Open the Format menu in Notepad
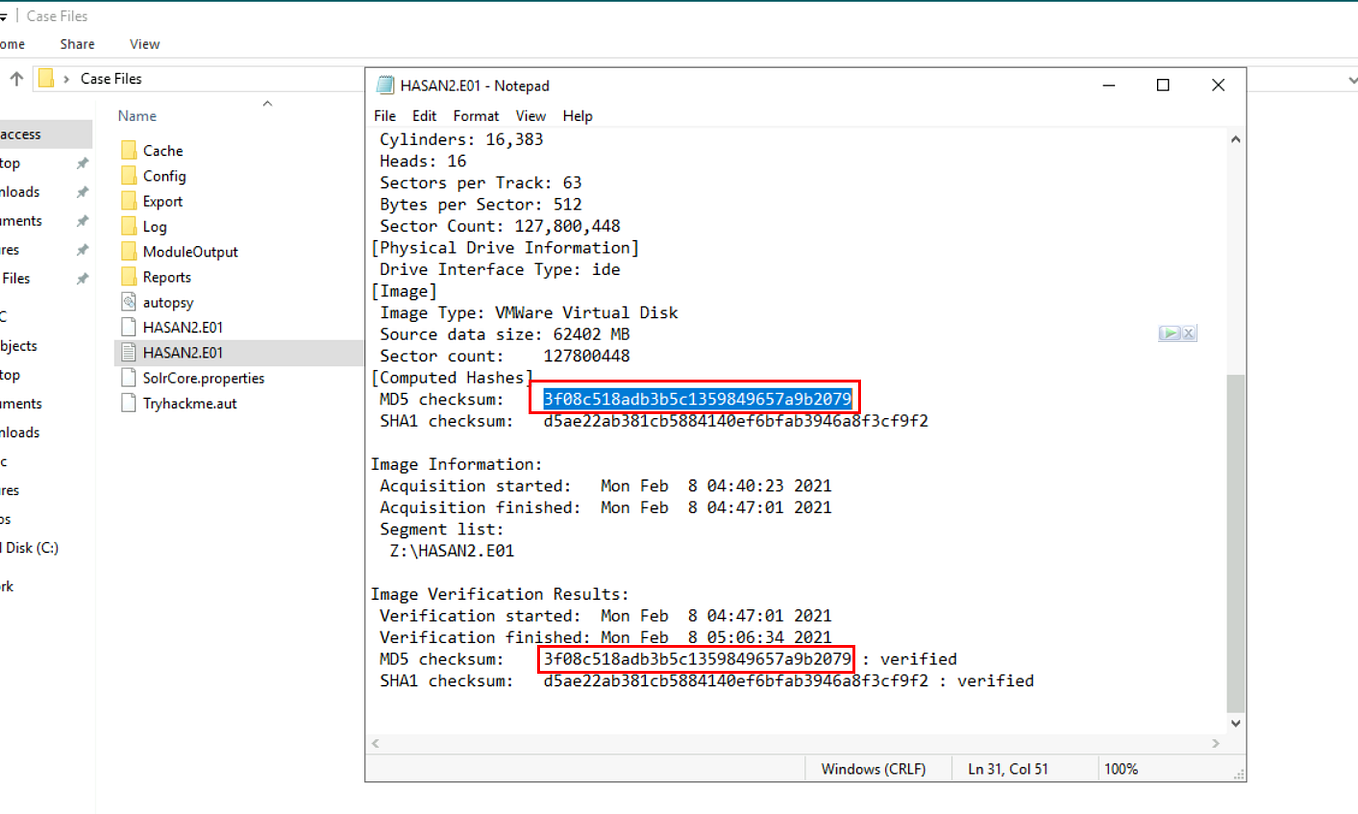Screen dimensions: 1358x814 (475, 116)
